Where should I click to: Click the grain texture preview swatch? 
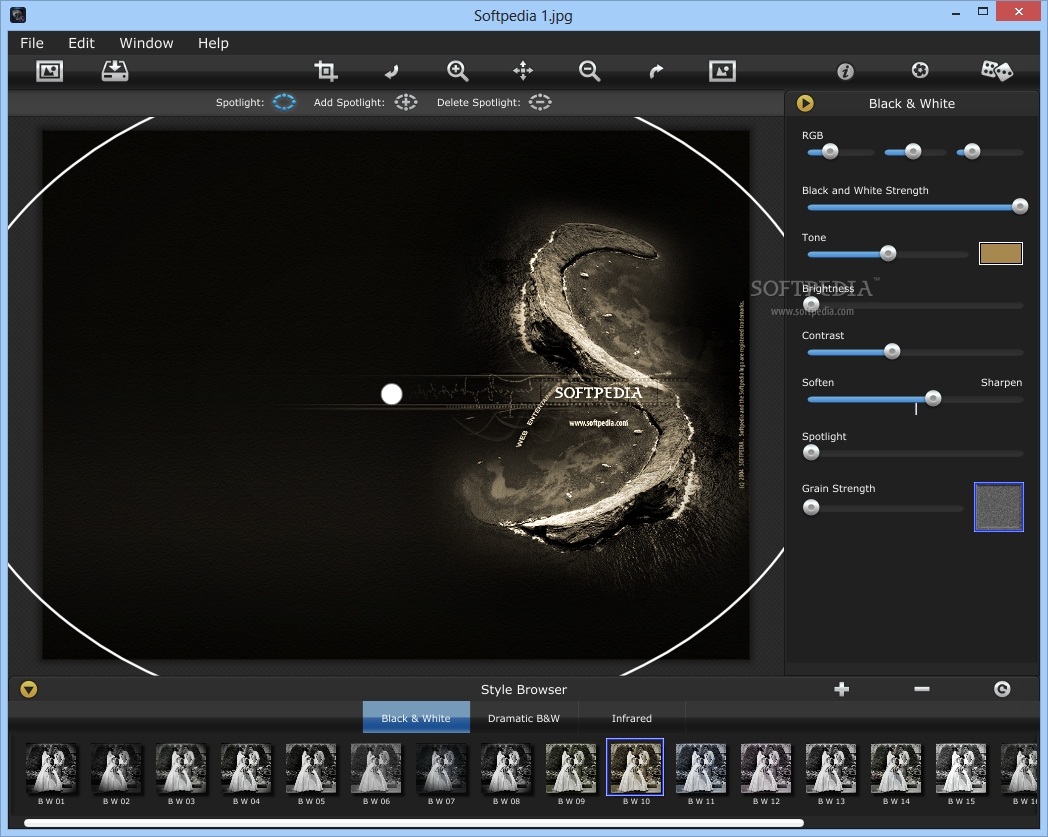coord(999,507)
